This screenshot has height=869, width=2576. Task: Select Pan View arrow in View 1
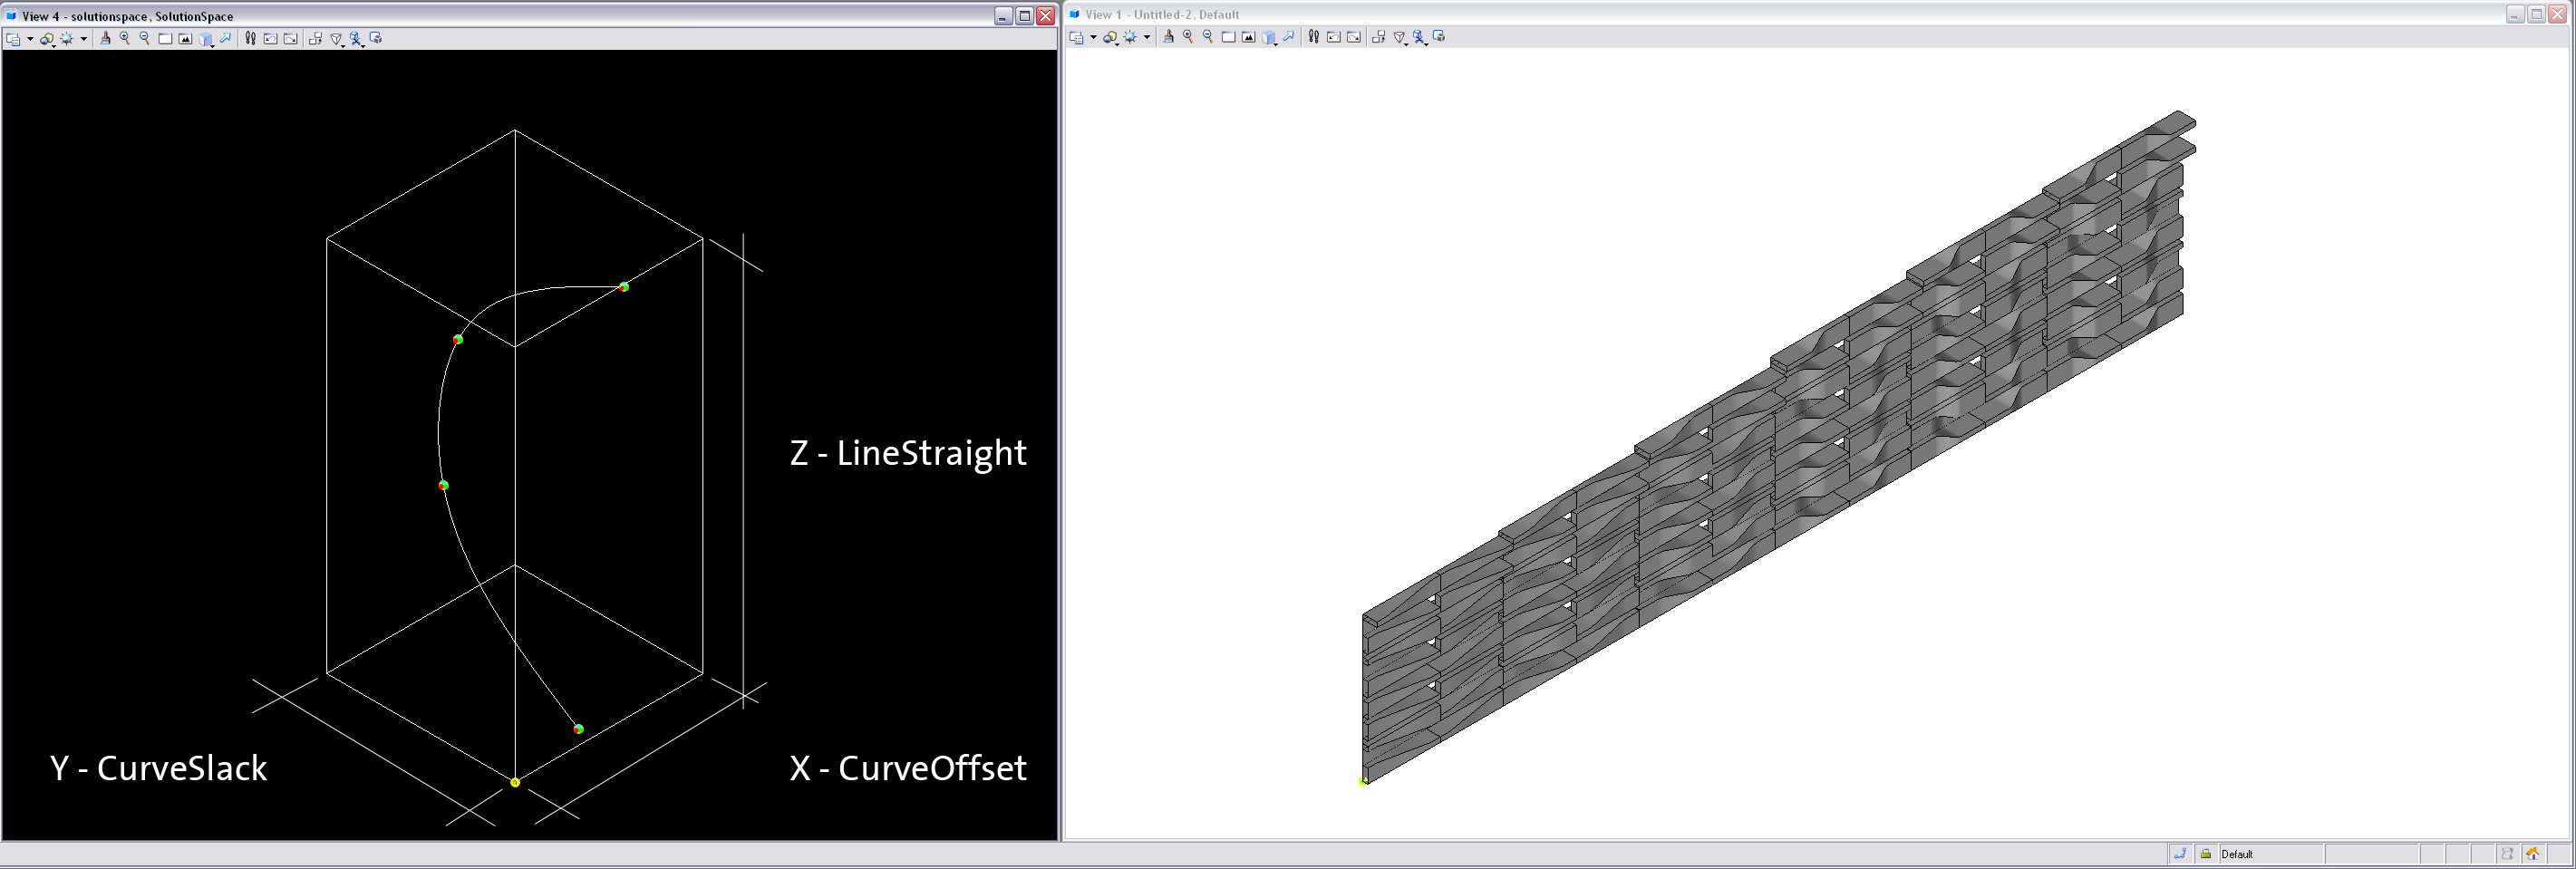tap(1289, 36)
